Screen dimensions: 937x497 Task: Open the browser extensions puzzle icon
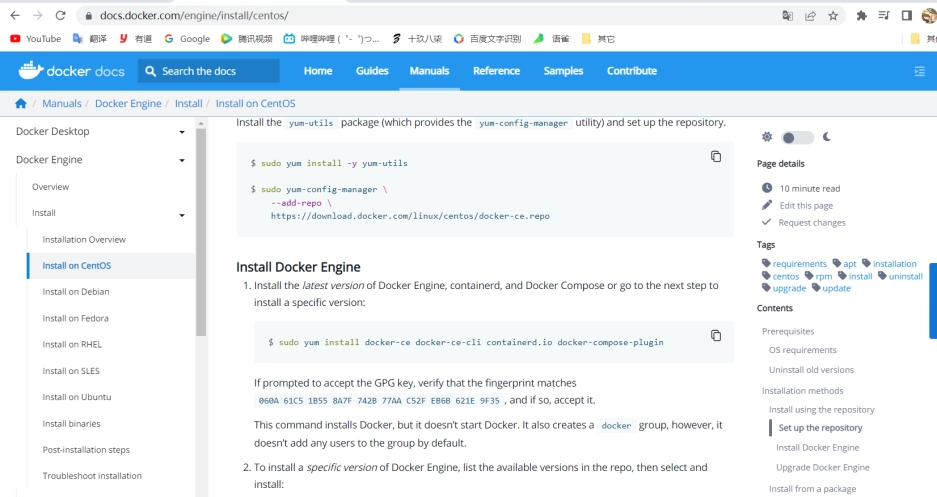(861, 16)
